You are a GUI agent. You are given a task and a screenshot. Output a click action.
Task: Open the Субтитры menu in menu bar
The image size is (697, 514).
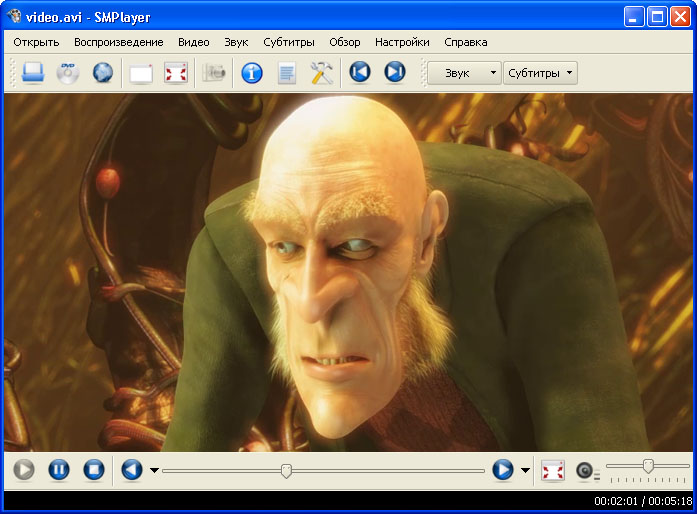coord(289,42)
